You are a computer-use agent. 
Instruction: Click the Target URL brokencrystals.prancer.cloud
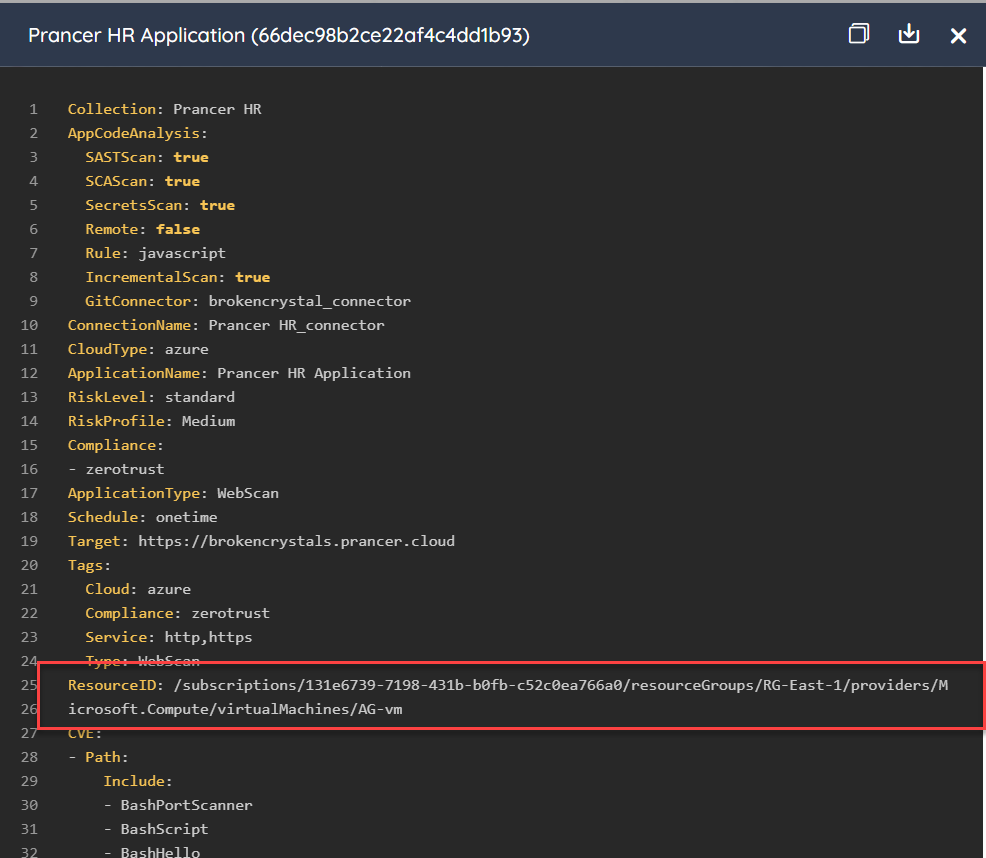(296, 540)
